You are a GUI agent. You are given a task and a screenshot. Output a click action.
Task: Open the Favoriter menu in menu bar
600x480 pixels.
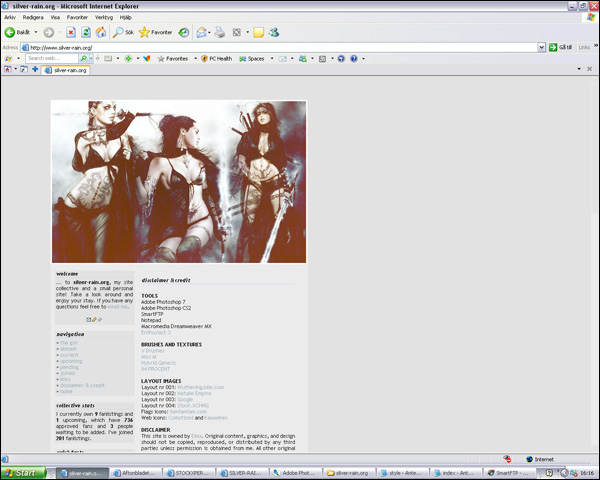click(77, 17)
